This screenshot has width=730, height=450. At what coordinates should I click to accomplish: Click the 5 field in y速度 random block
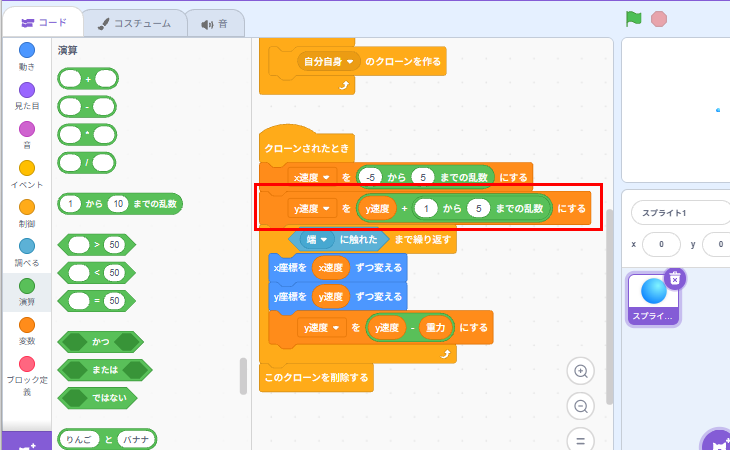click(x=478, y=208)
